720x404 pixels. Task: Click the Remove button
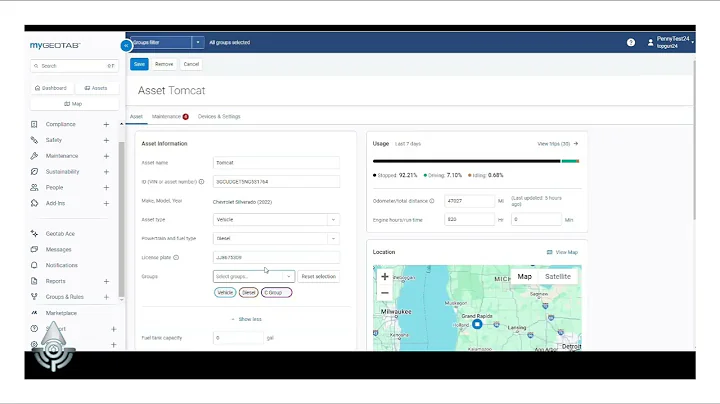(164, 64)
